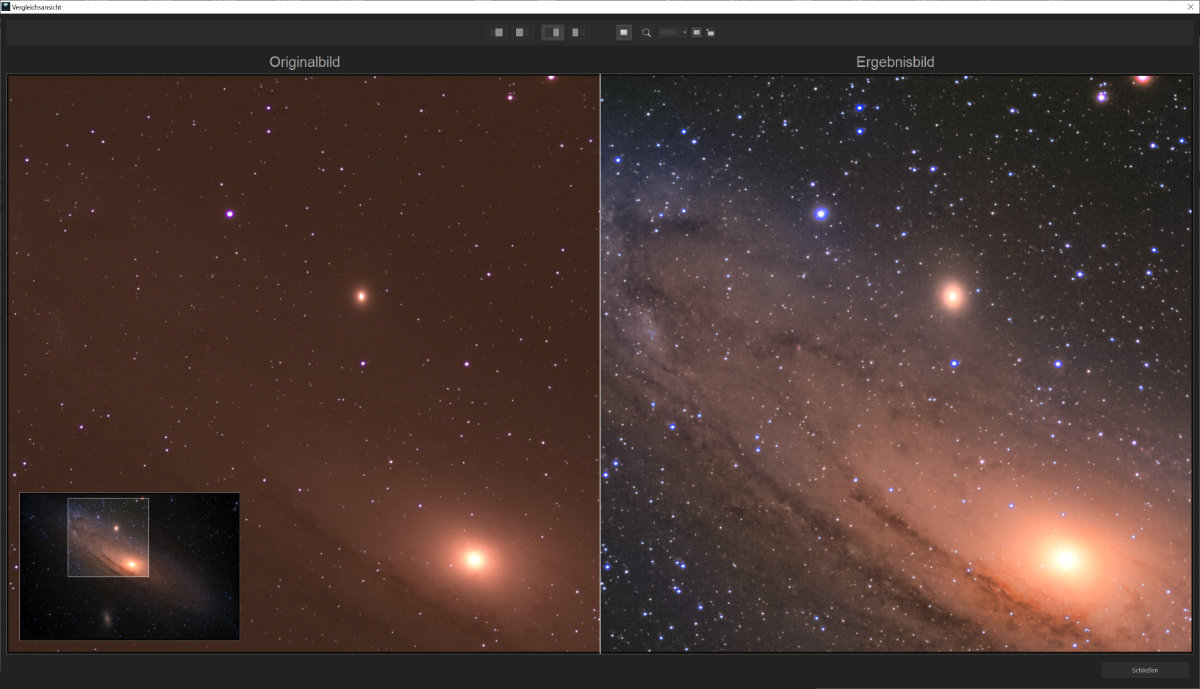Select the second view layout icon

pos(520,32)
